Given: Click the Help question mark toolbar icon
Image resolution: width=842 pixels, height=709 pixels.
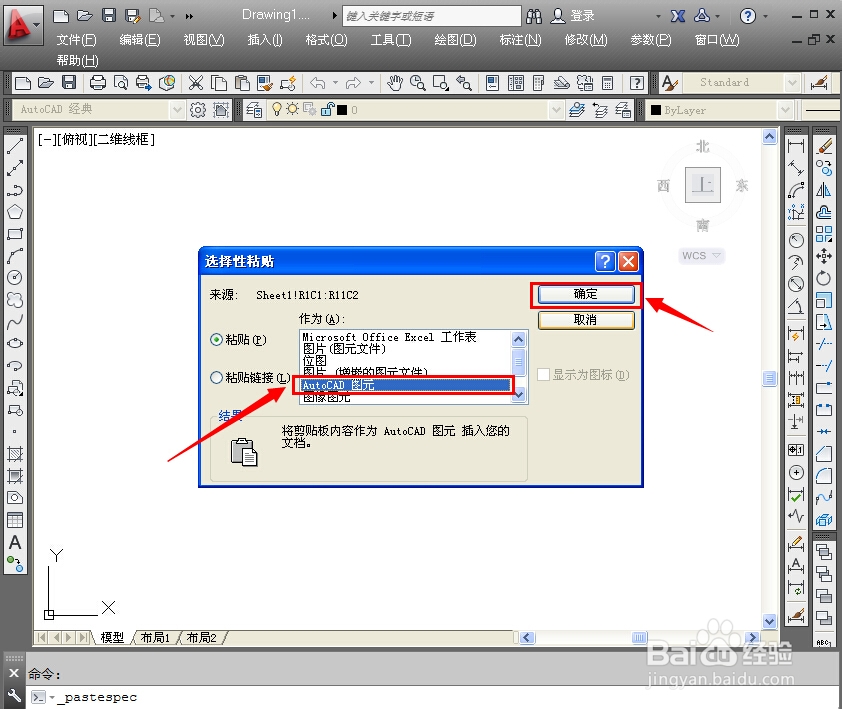Looking at the screenshot, I should (x=637, y=83).
